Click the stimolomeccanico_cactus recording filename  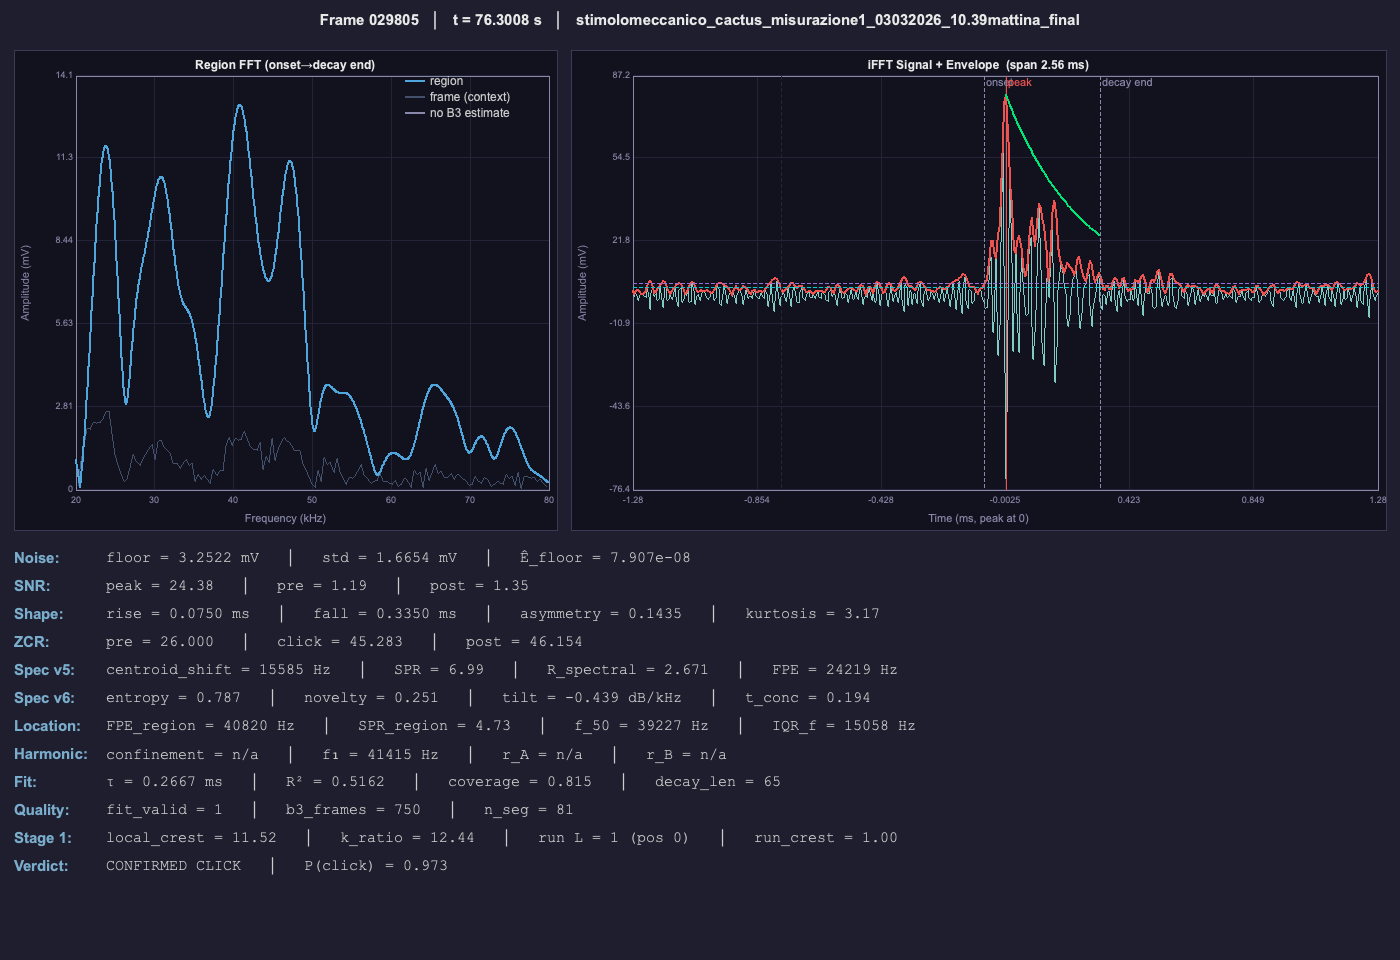(827, 20)
